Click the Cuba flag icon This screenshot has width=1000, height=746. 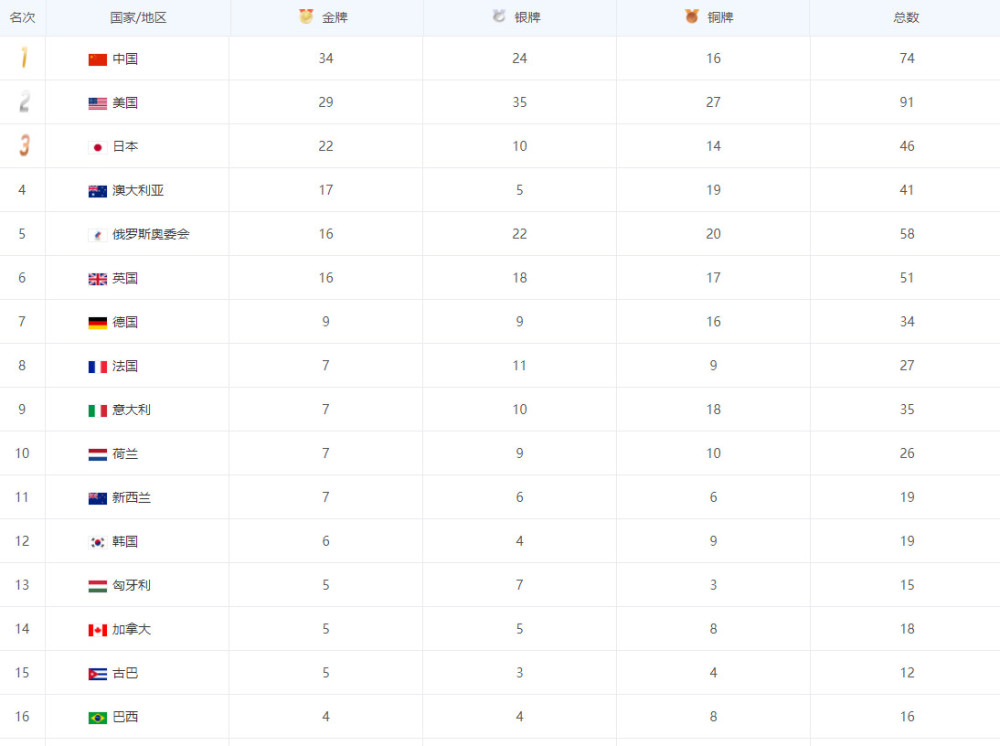coord(98,674)
